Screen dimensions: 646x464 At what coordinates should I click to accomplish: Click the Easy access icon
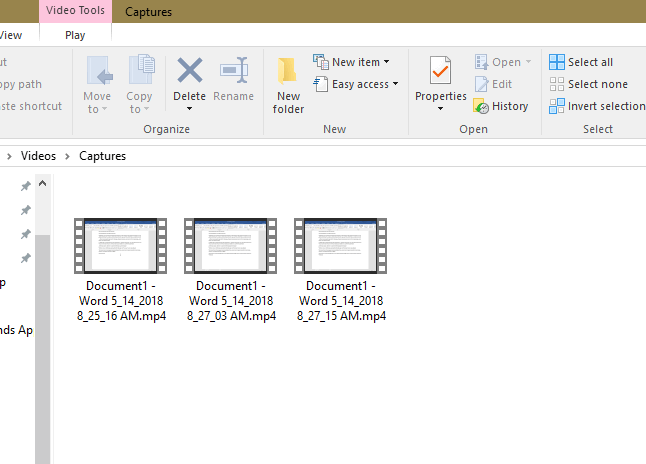[321, 84]
